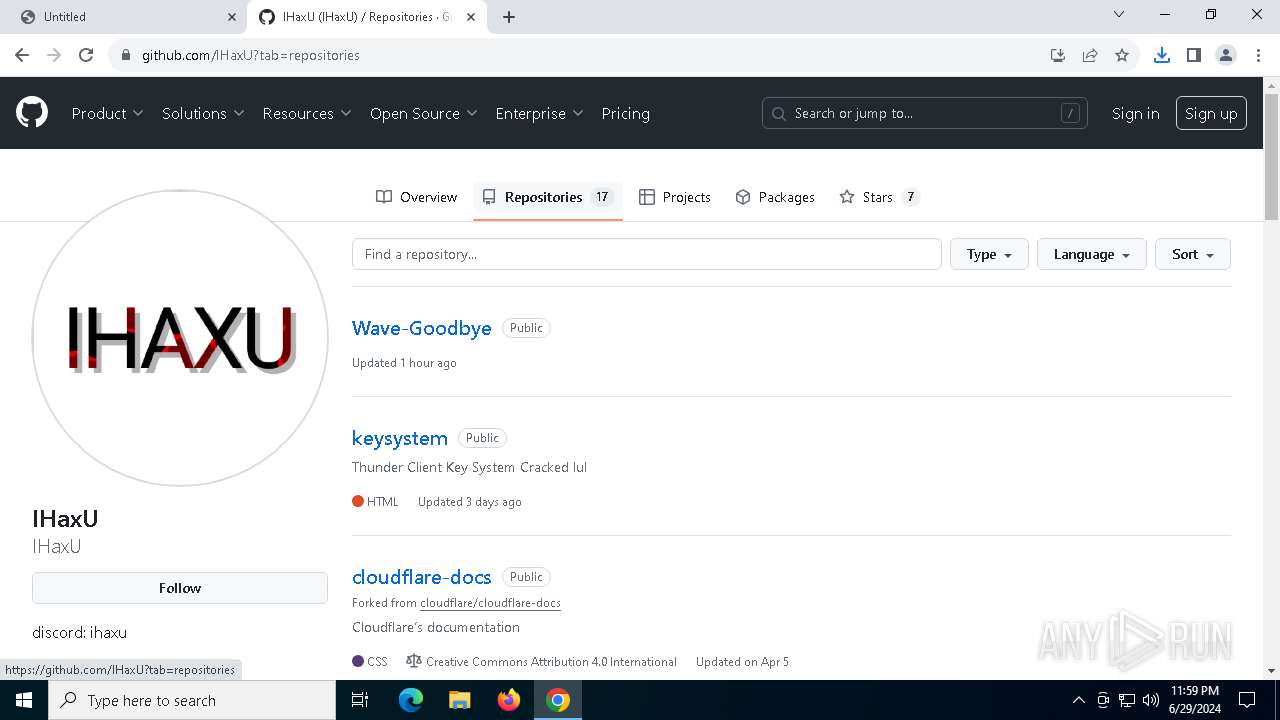Toggle the Chrome side panel icon
This screenshot has width=1280, height=720.
(1194, 55)
